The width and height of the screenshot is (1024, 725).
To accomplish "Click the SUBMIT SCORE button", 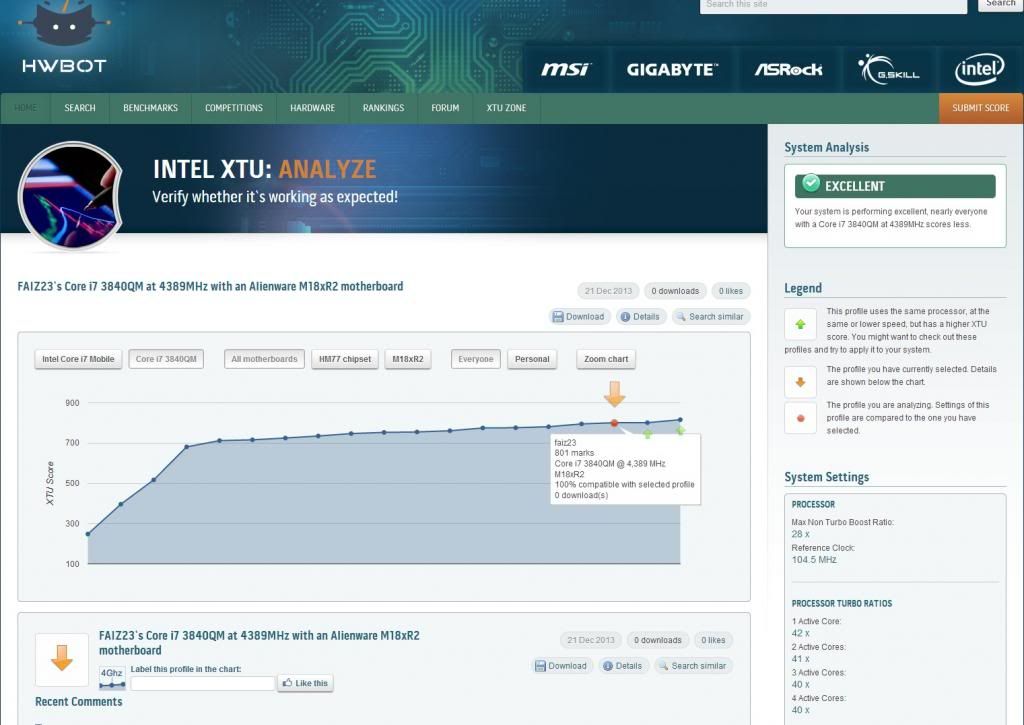I will 980,108.
